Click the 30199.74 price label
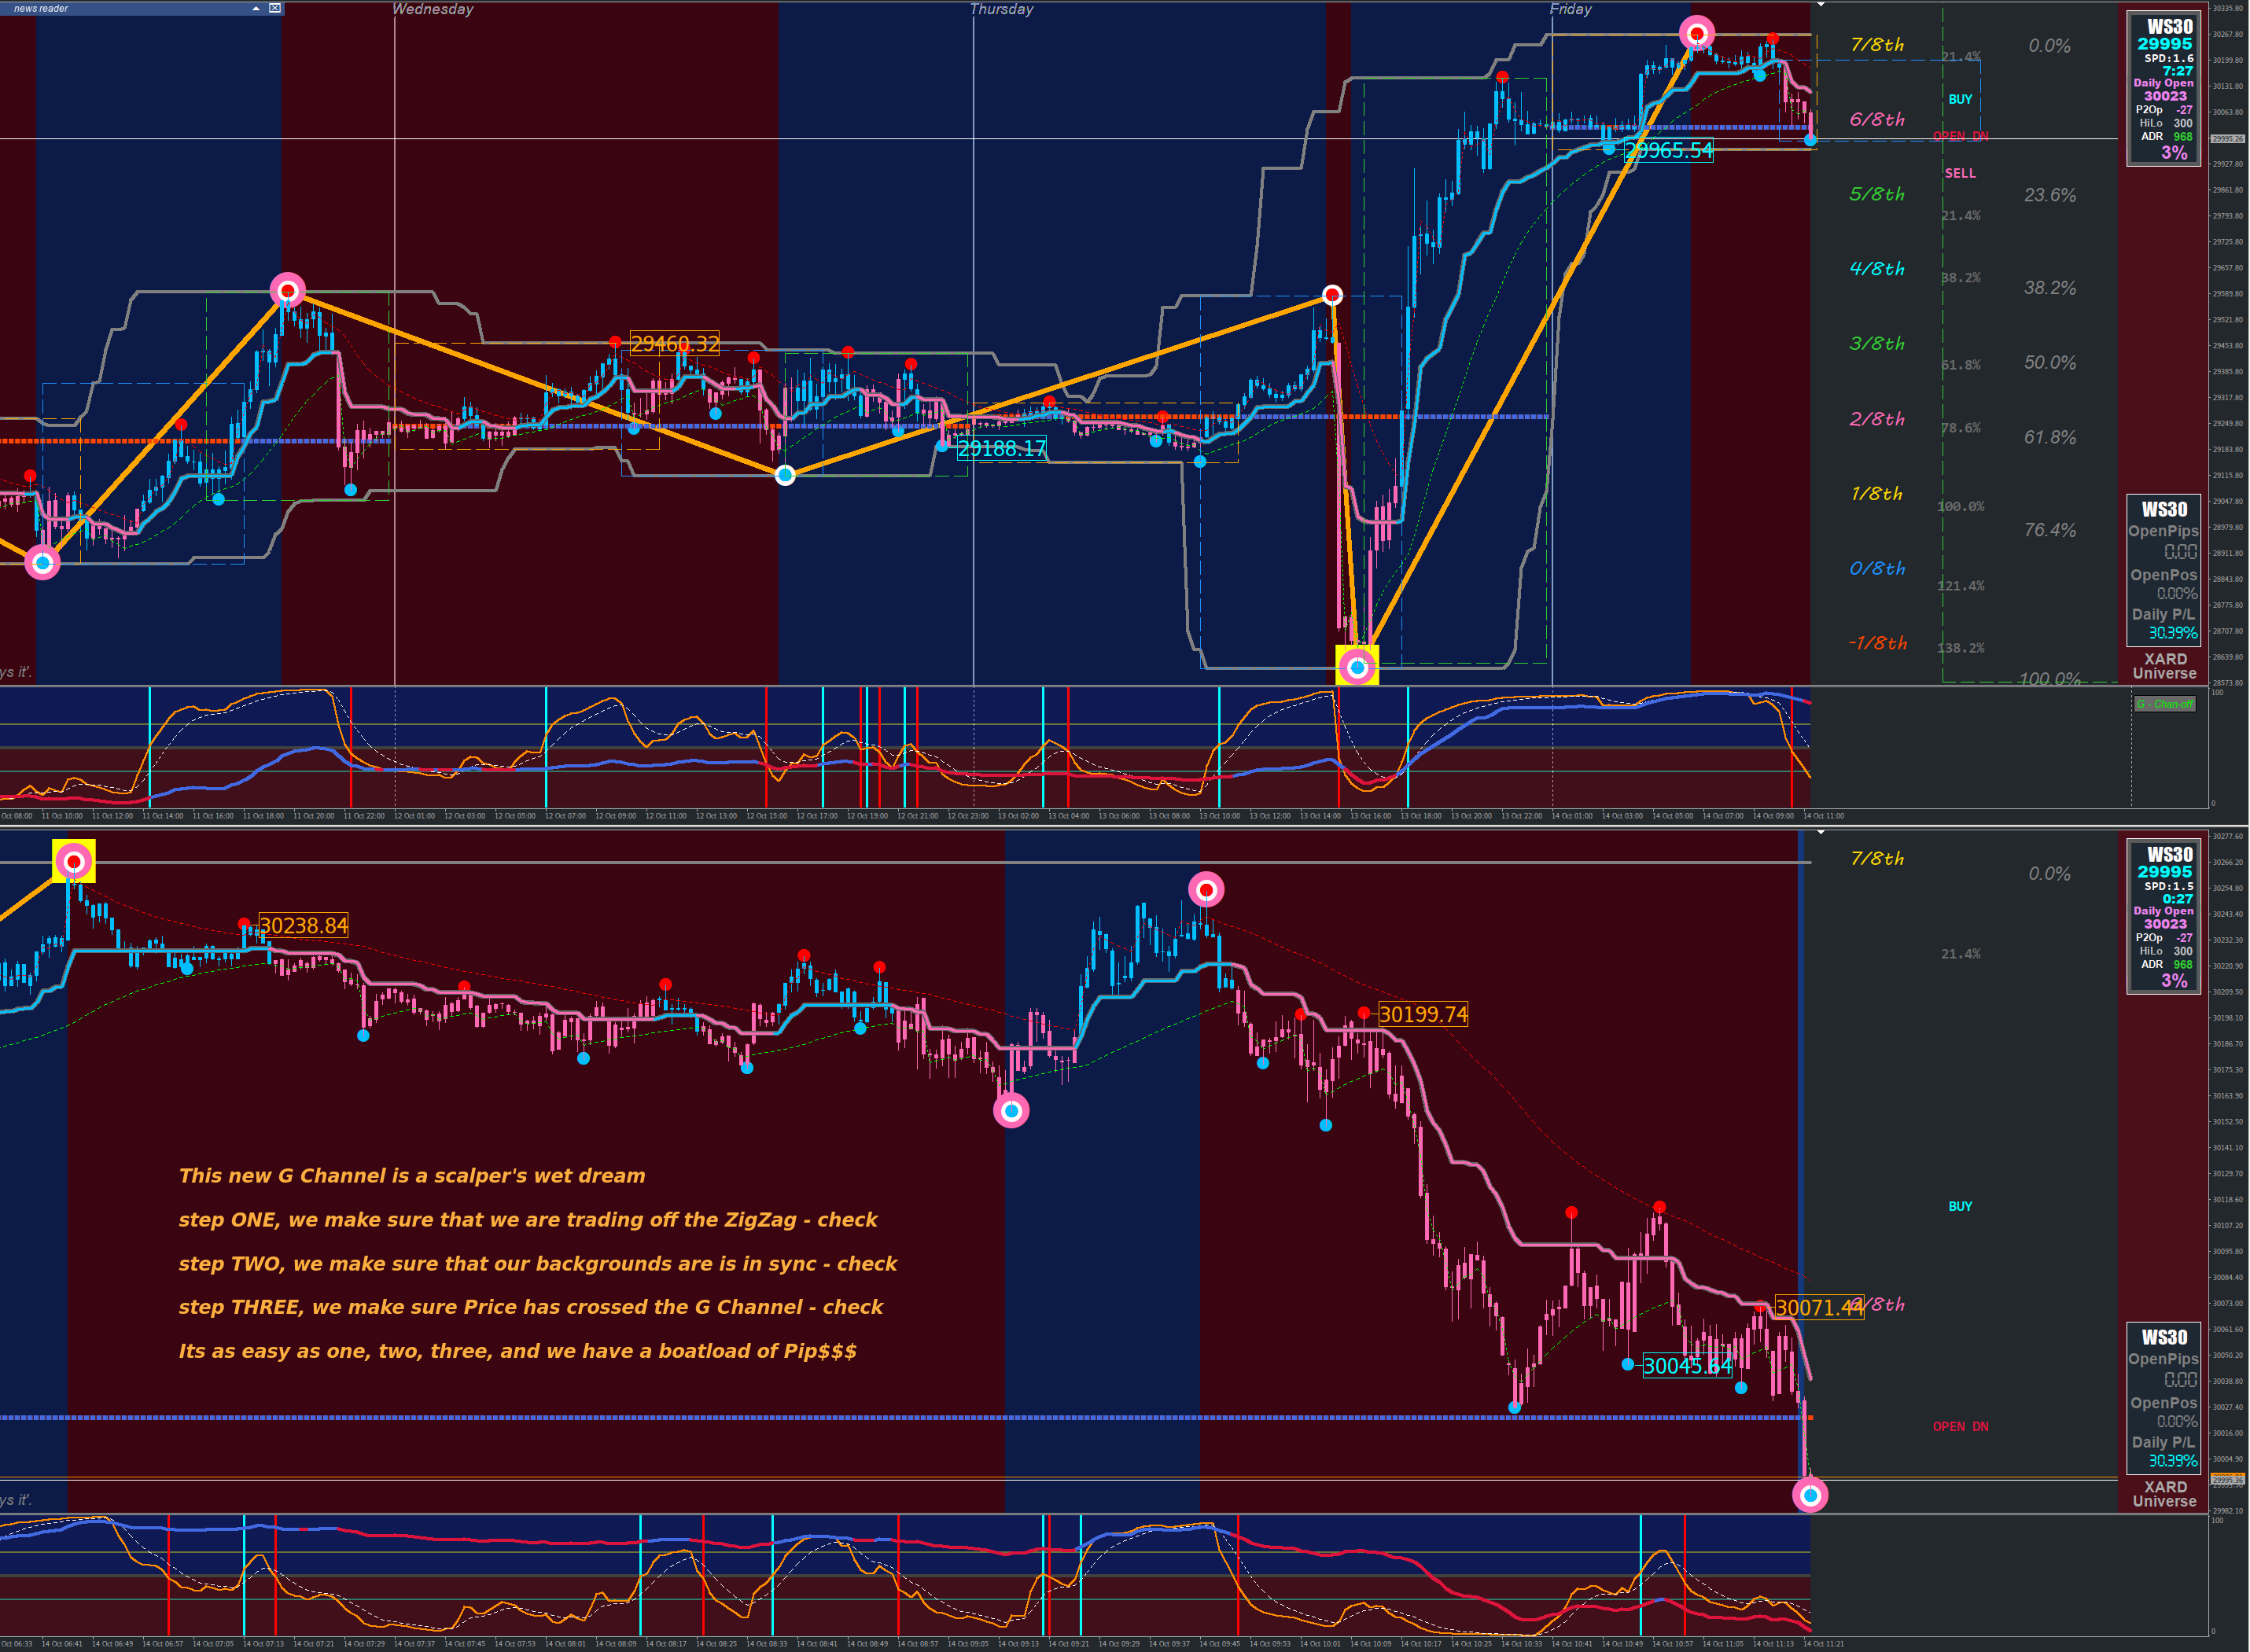This screenshot has width=2250, height=1652. coord(1423,1015)
